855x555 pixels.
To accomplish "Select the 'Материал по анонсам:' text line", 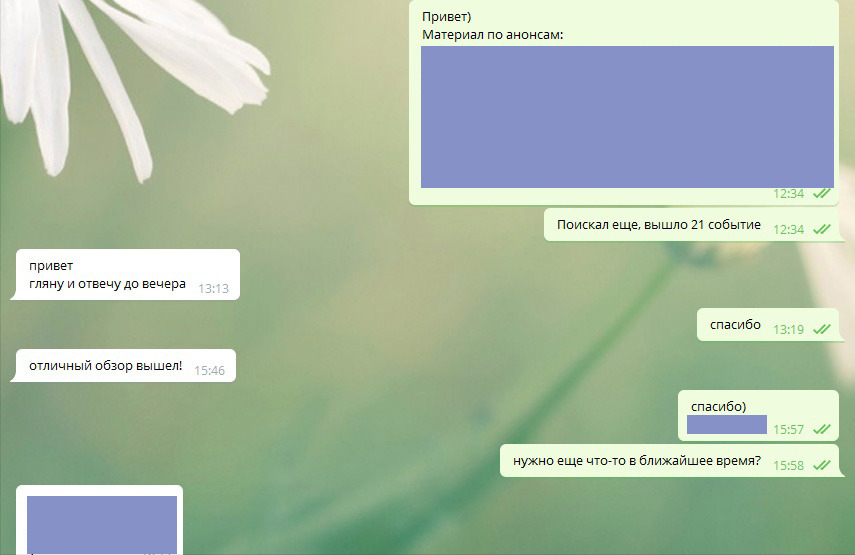I will coord(492,35).
